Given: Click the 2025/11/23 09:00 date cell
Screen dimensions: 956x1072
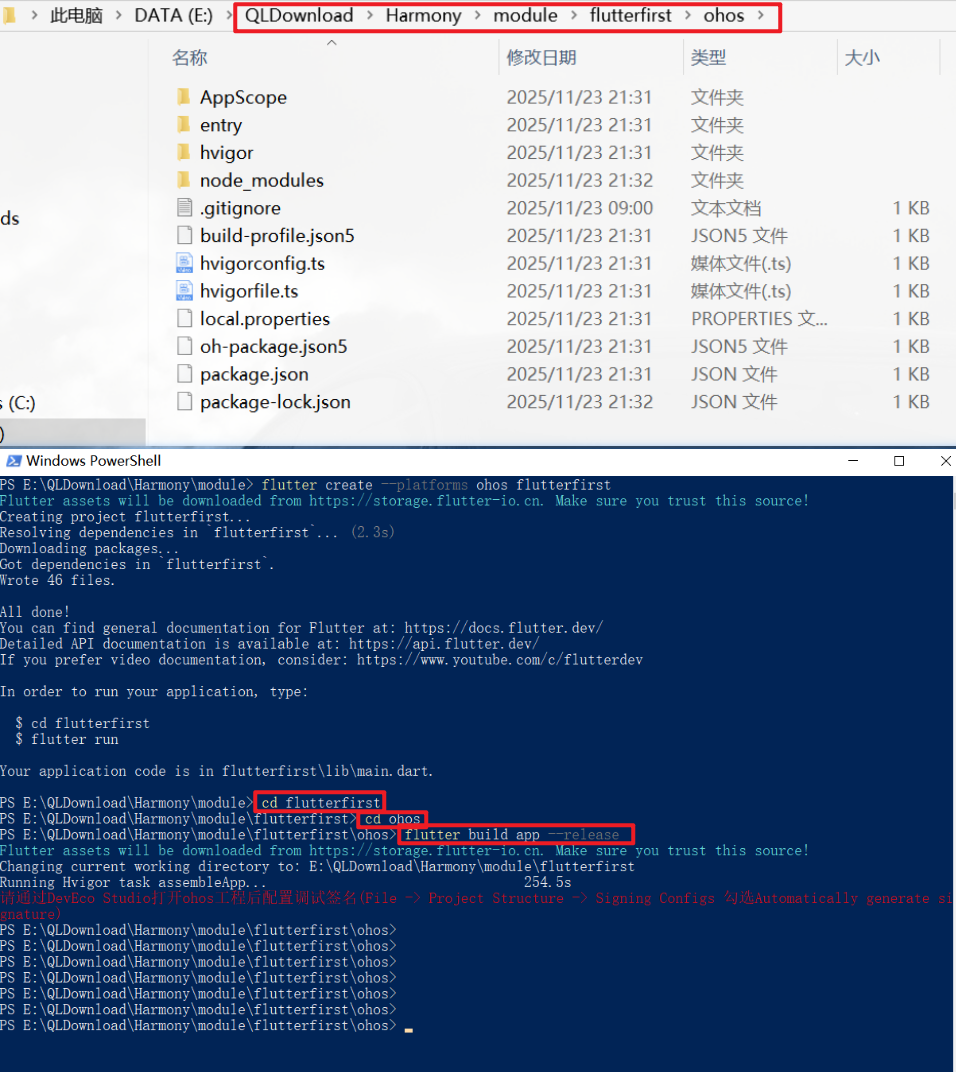Looking at the screenshot, I should coord(580,208).
